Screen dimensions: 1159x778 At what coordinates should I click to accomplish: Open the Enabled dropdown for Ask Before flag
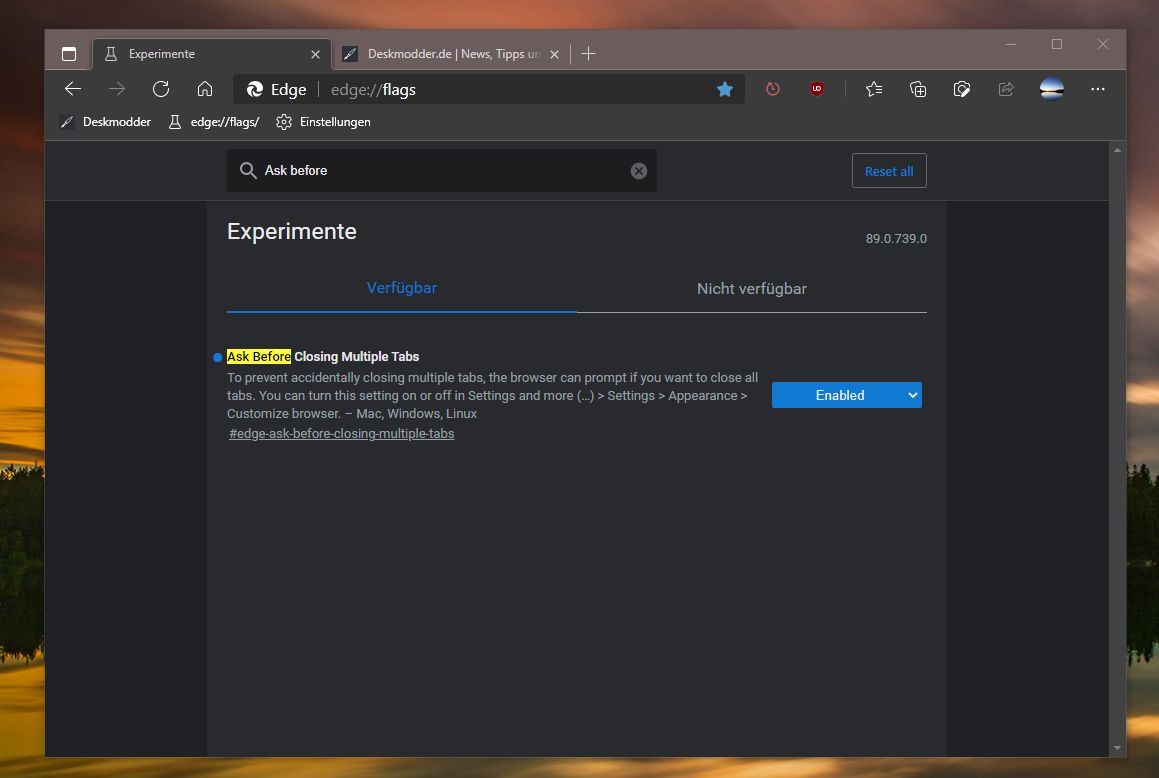[846, 395]
